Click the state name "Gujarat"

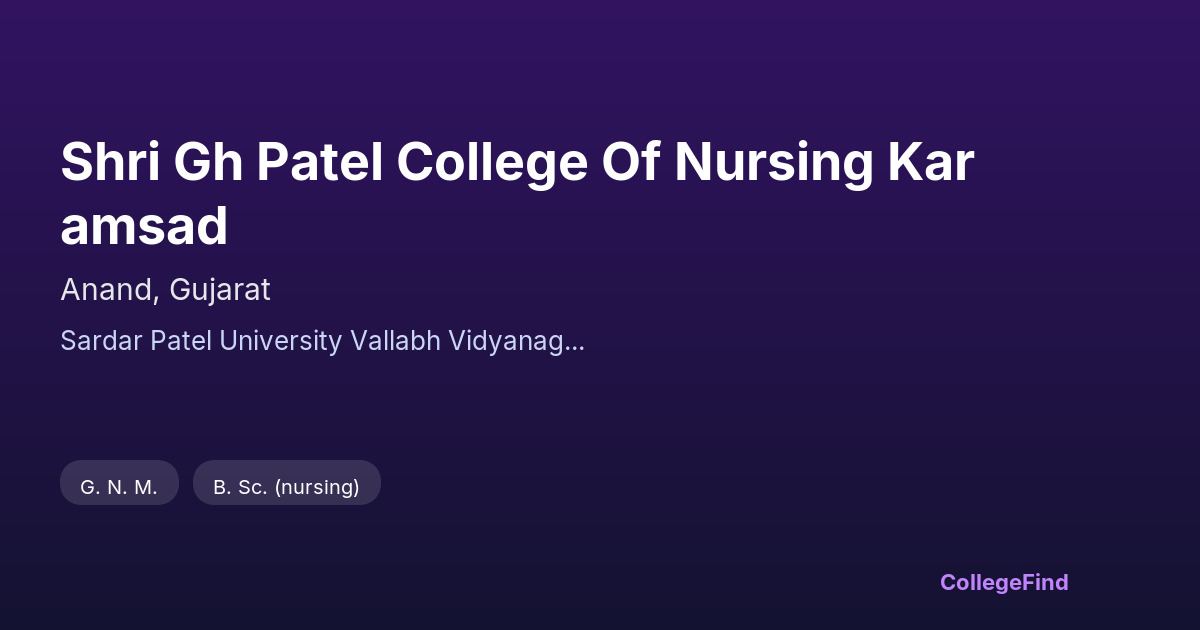click(220, 290)
